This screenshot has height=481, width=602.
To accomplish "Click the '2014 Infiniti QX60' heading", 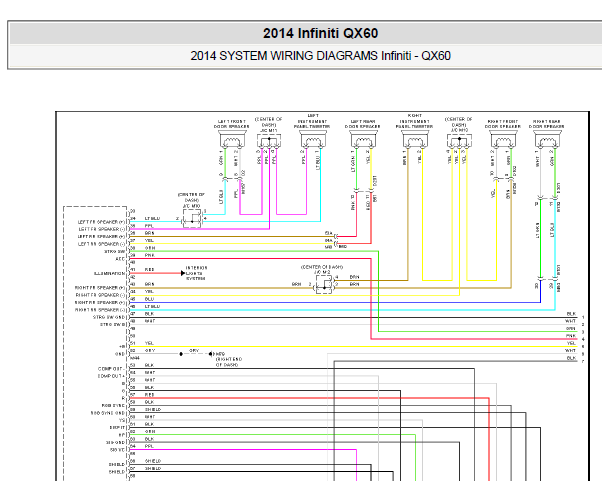I will (x=320, y=33).
